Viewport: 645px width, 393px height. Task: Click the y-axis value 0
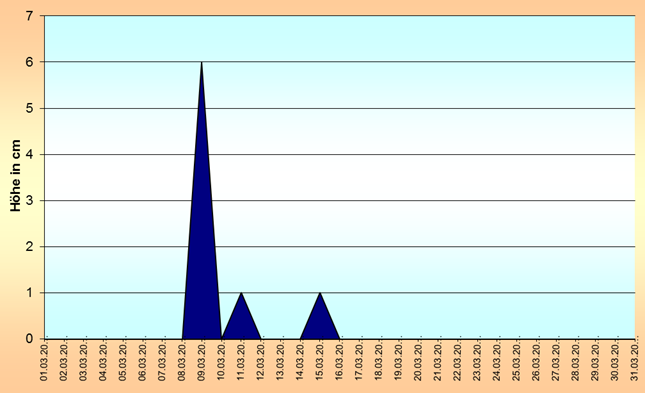coord(29,339)
